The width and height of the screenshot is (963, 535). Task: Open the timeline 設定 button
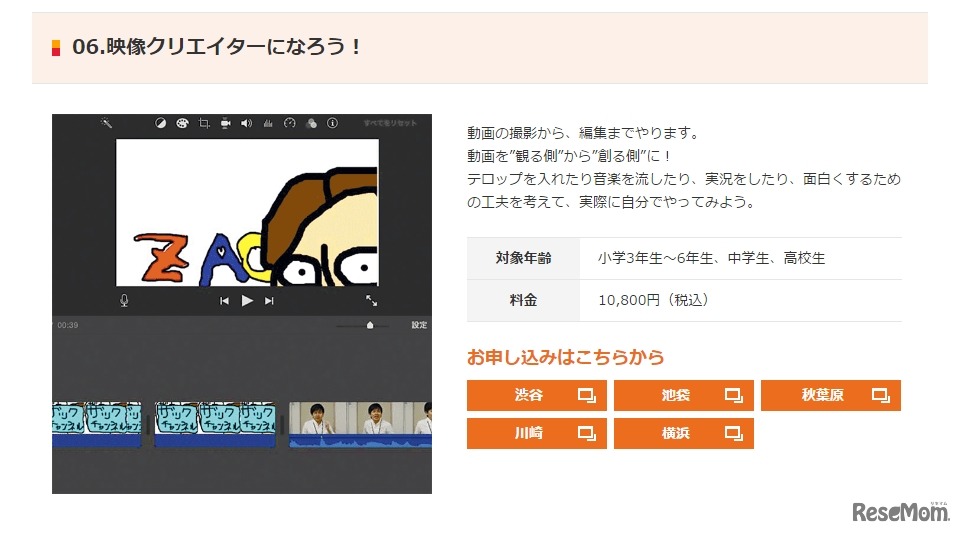coord(419,325)
